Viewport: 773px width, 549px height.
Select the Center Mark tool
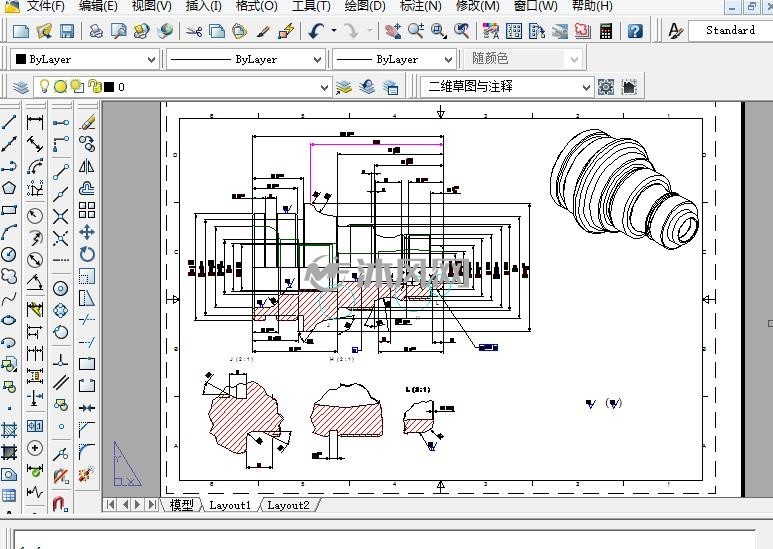pos(35,448)
